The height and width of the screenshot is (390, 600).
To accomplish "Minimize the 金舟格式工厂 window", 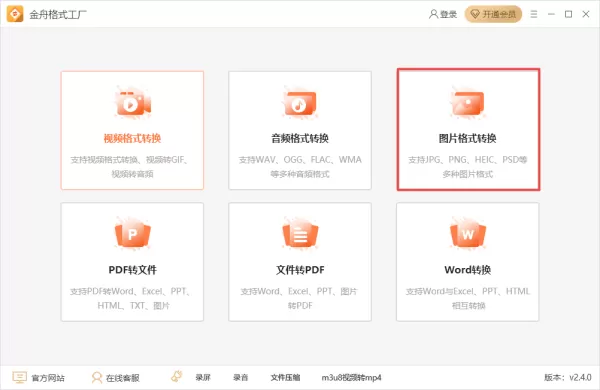I will (551, 14).
